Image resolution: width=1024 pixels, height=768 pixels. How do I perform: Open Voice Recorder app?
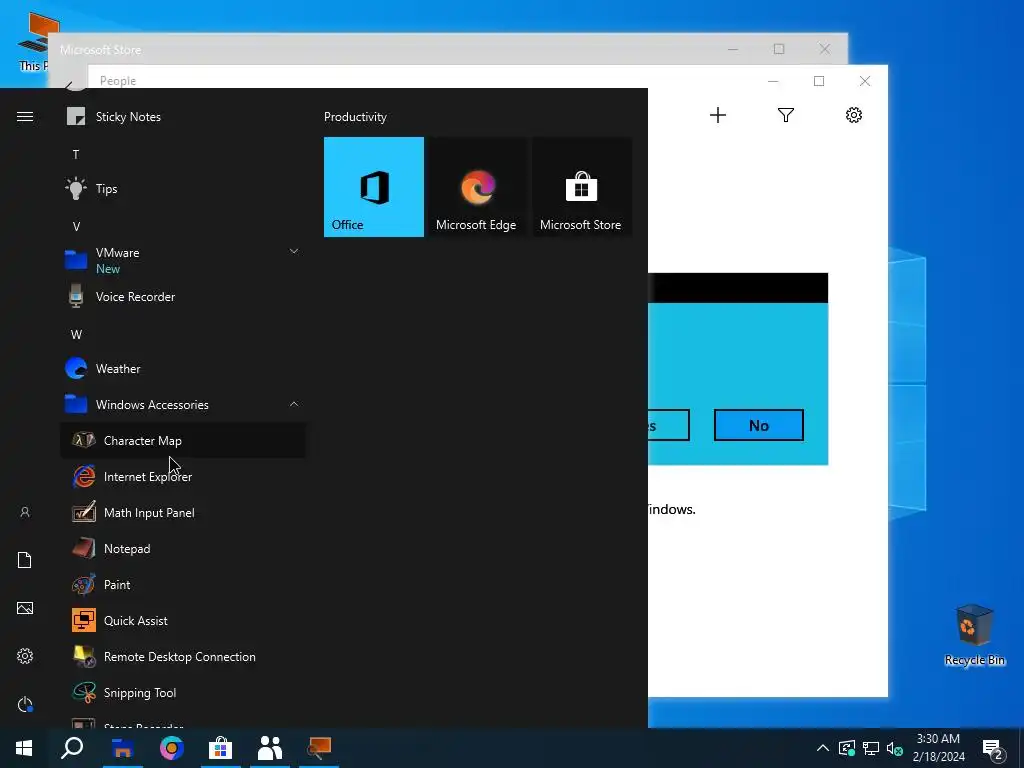click(x=183, y=296)
